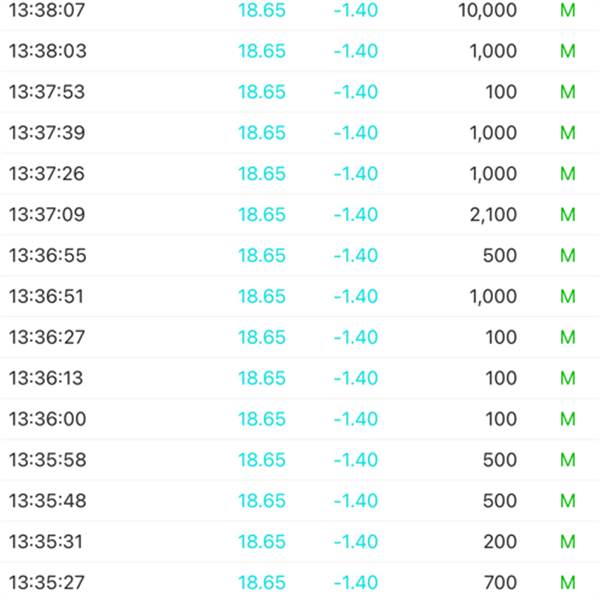The height and width of the screenshot is (600, 600).
Task: Tap the 13:37:53 timestamp
Action: [47, 93]
